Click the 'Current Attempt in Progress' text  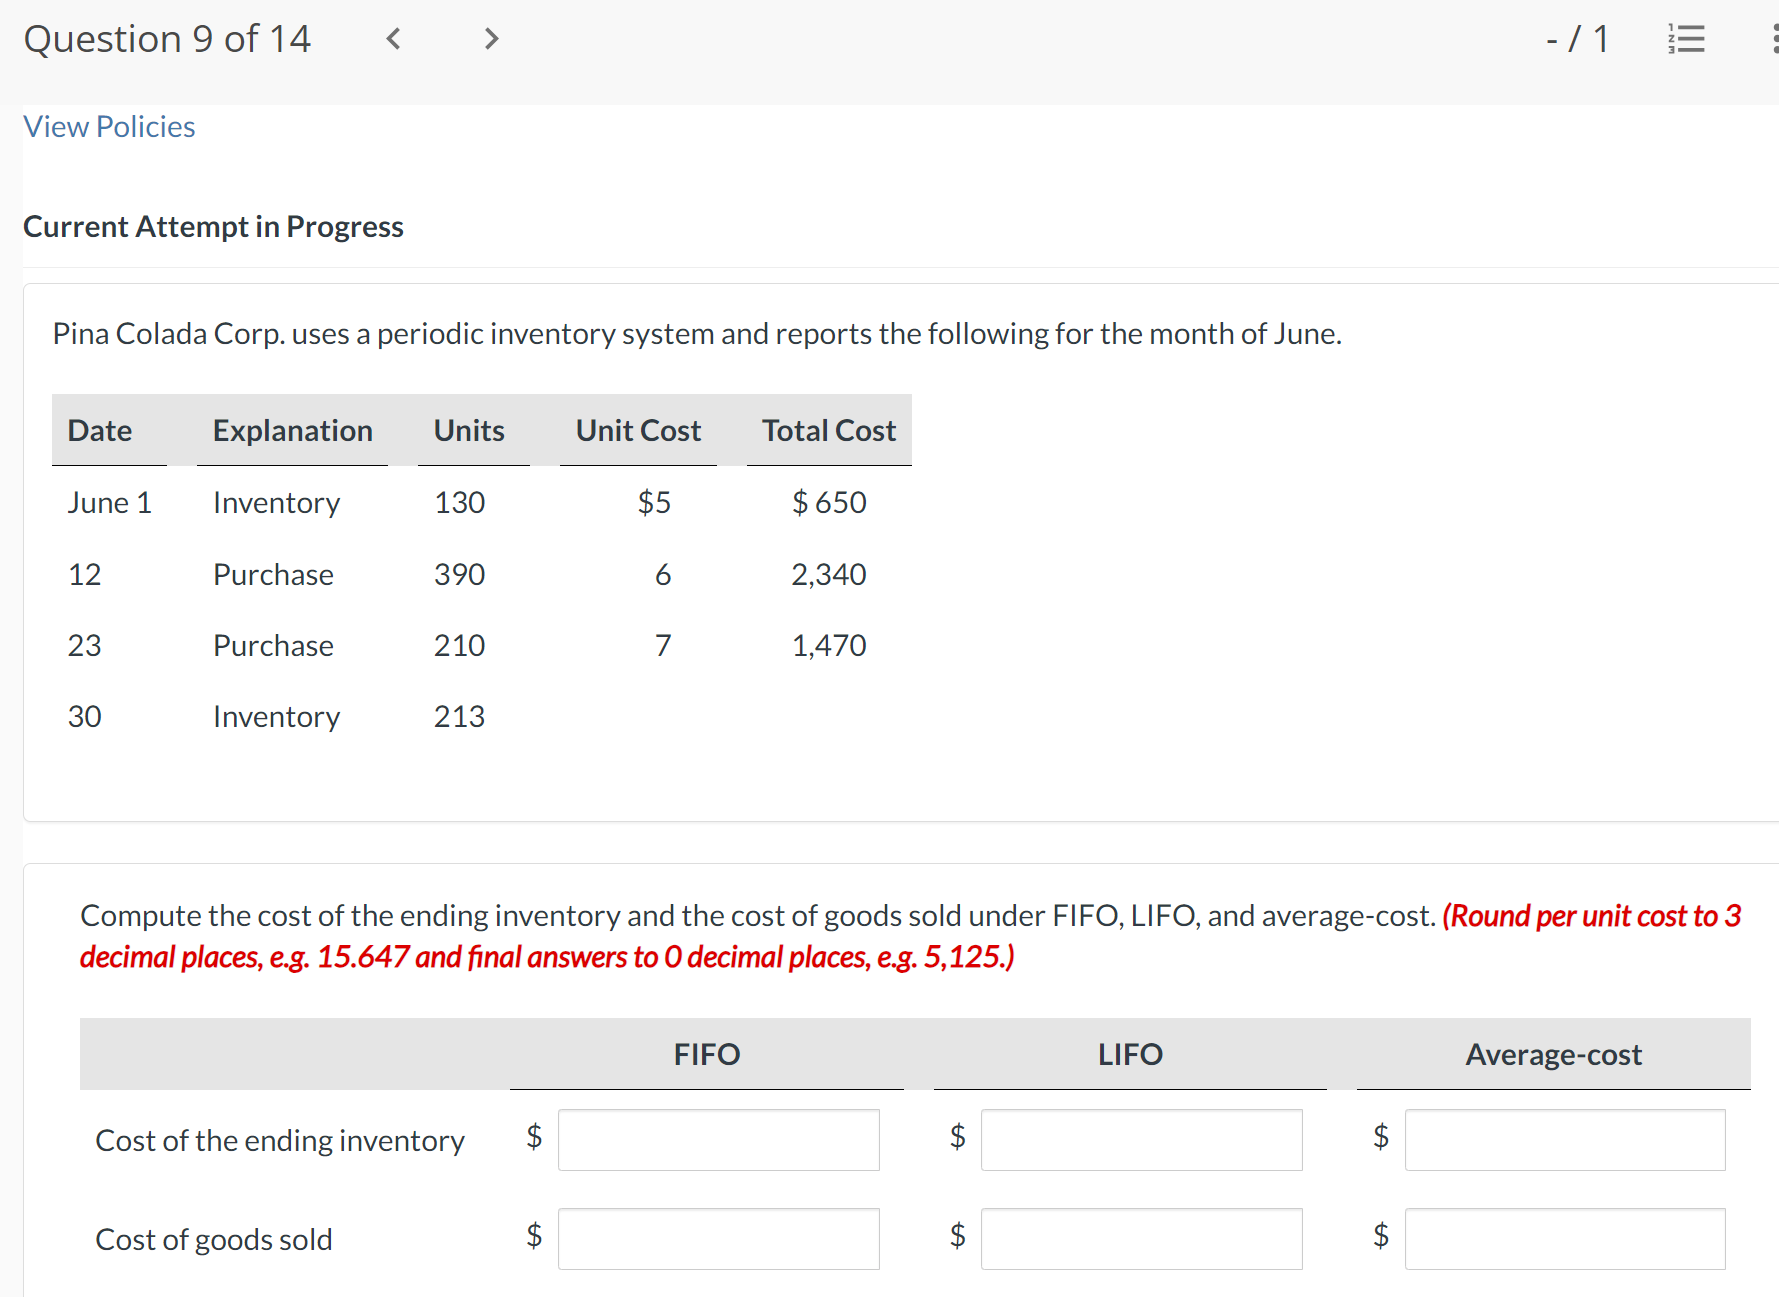[x=213, y=227]
